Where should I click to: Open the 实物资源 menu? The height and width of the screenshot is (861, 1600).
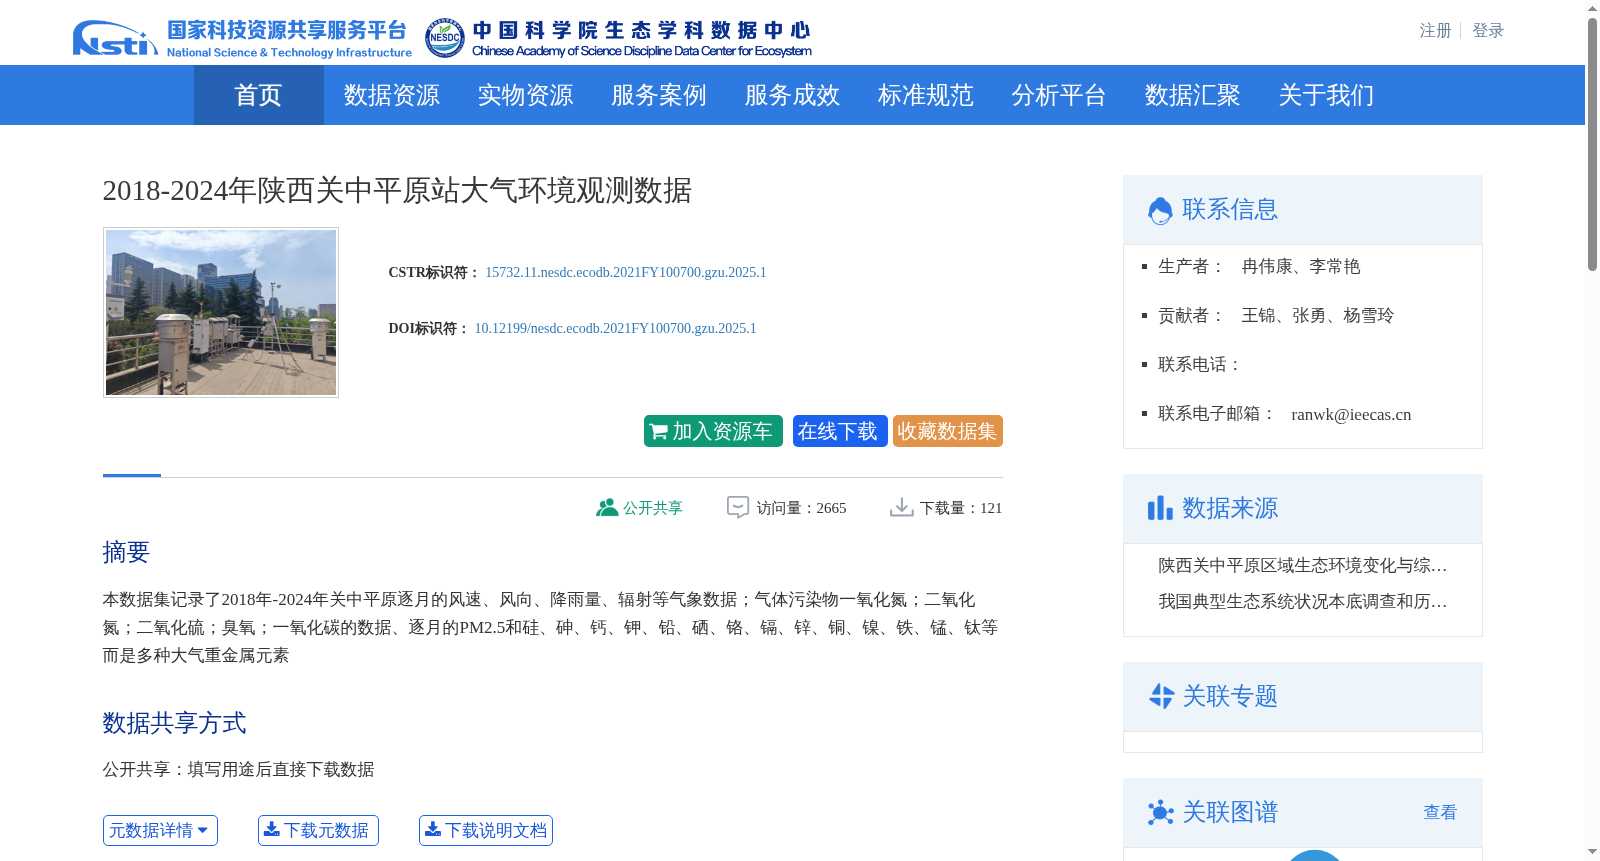point(525,95)
